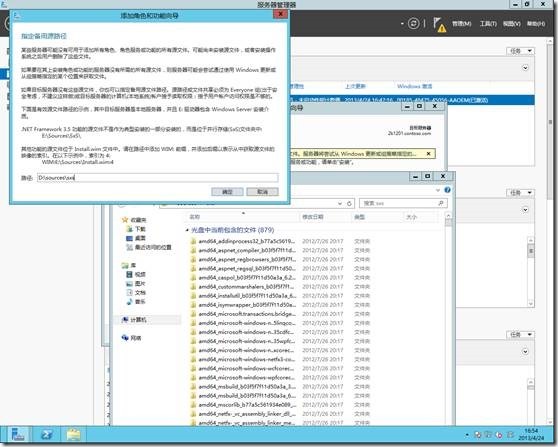The image size is (558, 447).
Task: Sort by 名称 column in Explorer
Action: [195, 217]
